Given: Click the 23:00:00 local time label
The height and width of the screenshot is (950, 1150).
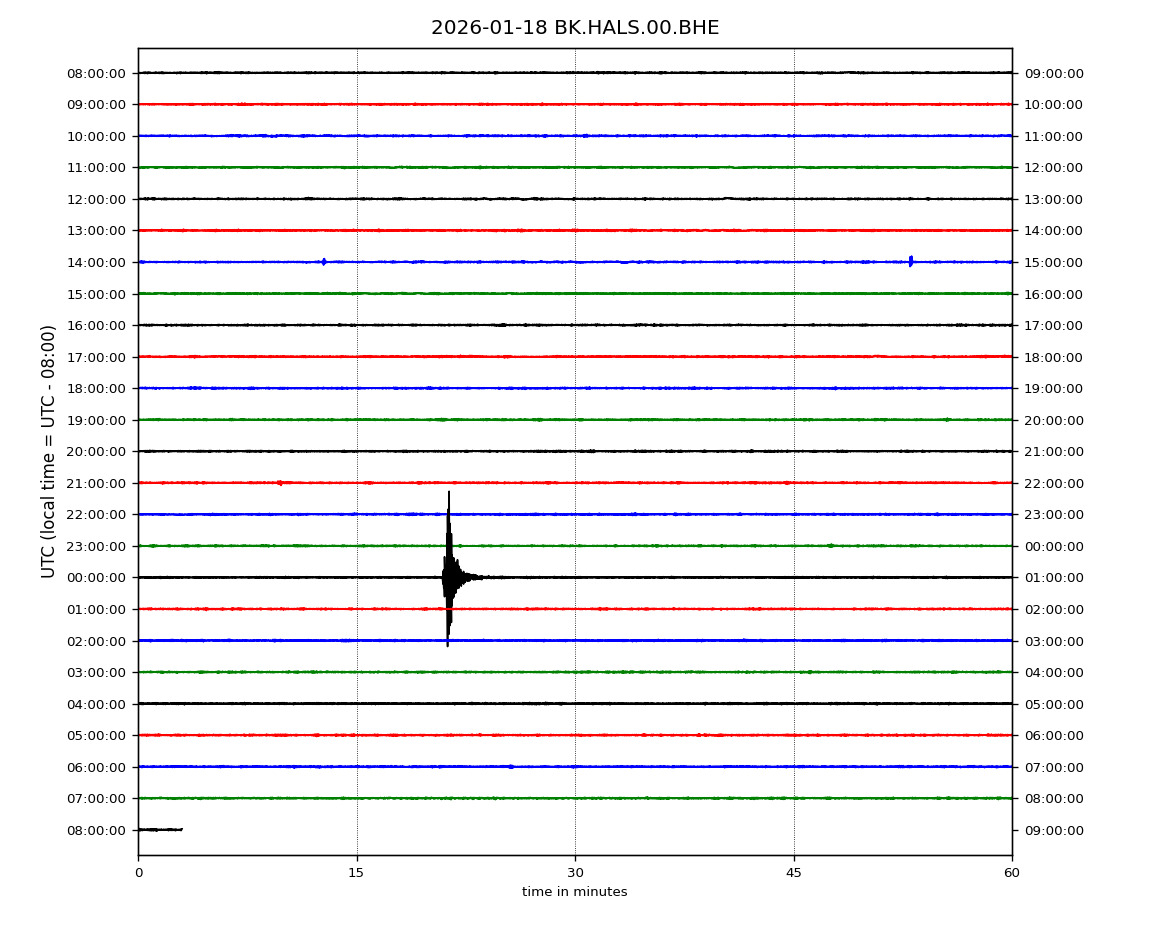Looking at the screenshot, I should click(x=1054, y=515).
